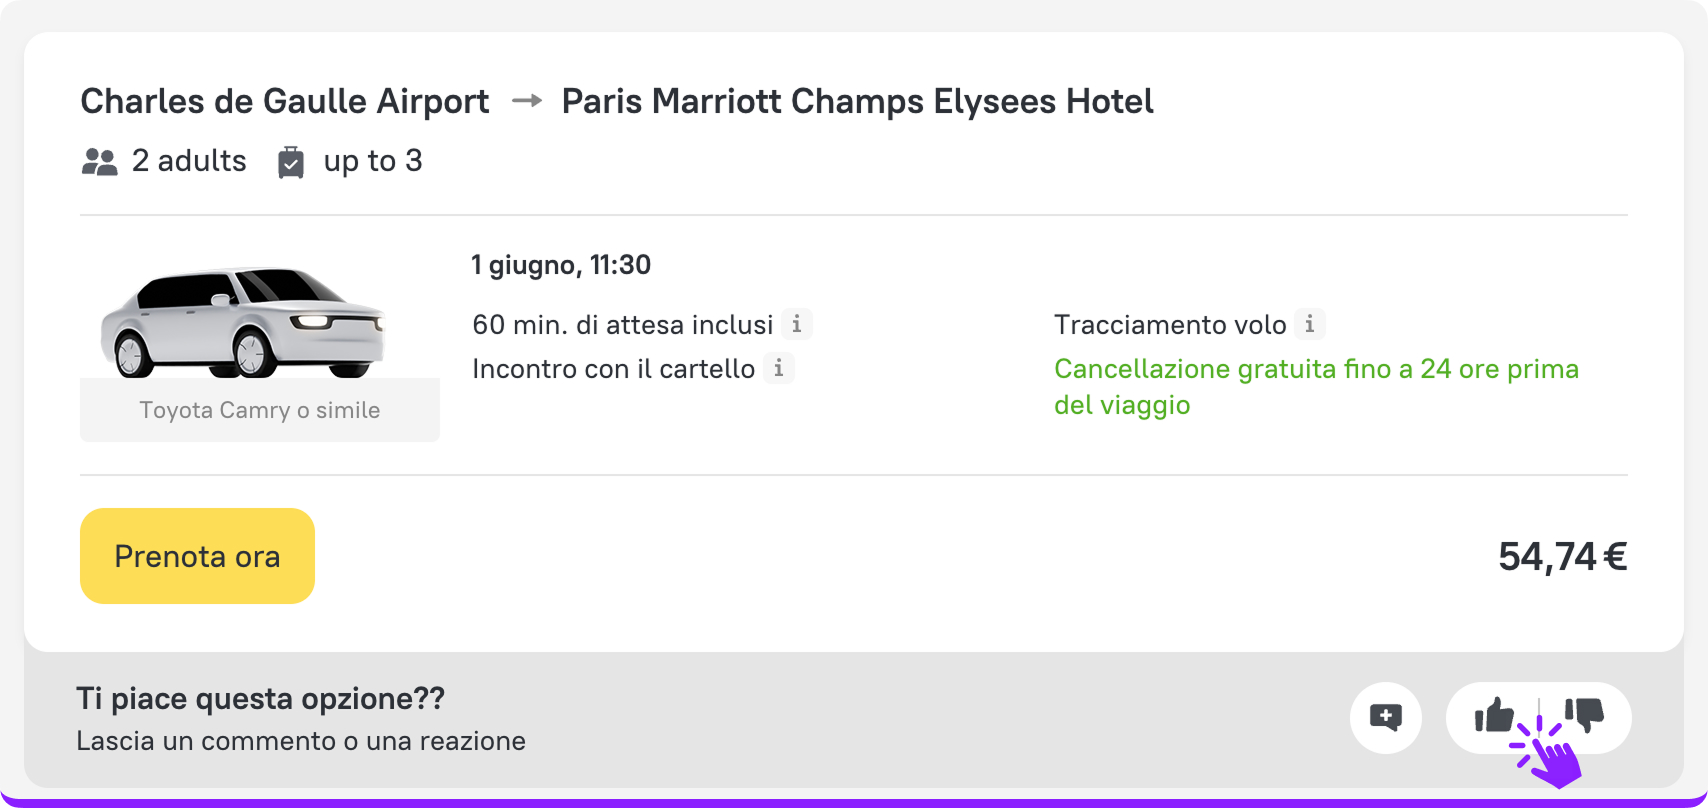Dislike this option with thumbs down

click(x=1585, y=715)
